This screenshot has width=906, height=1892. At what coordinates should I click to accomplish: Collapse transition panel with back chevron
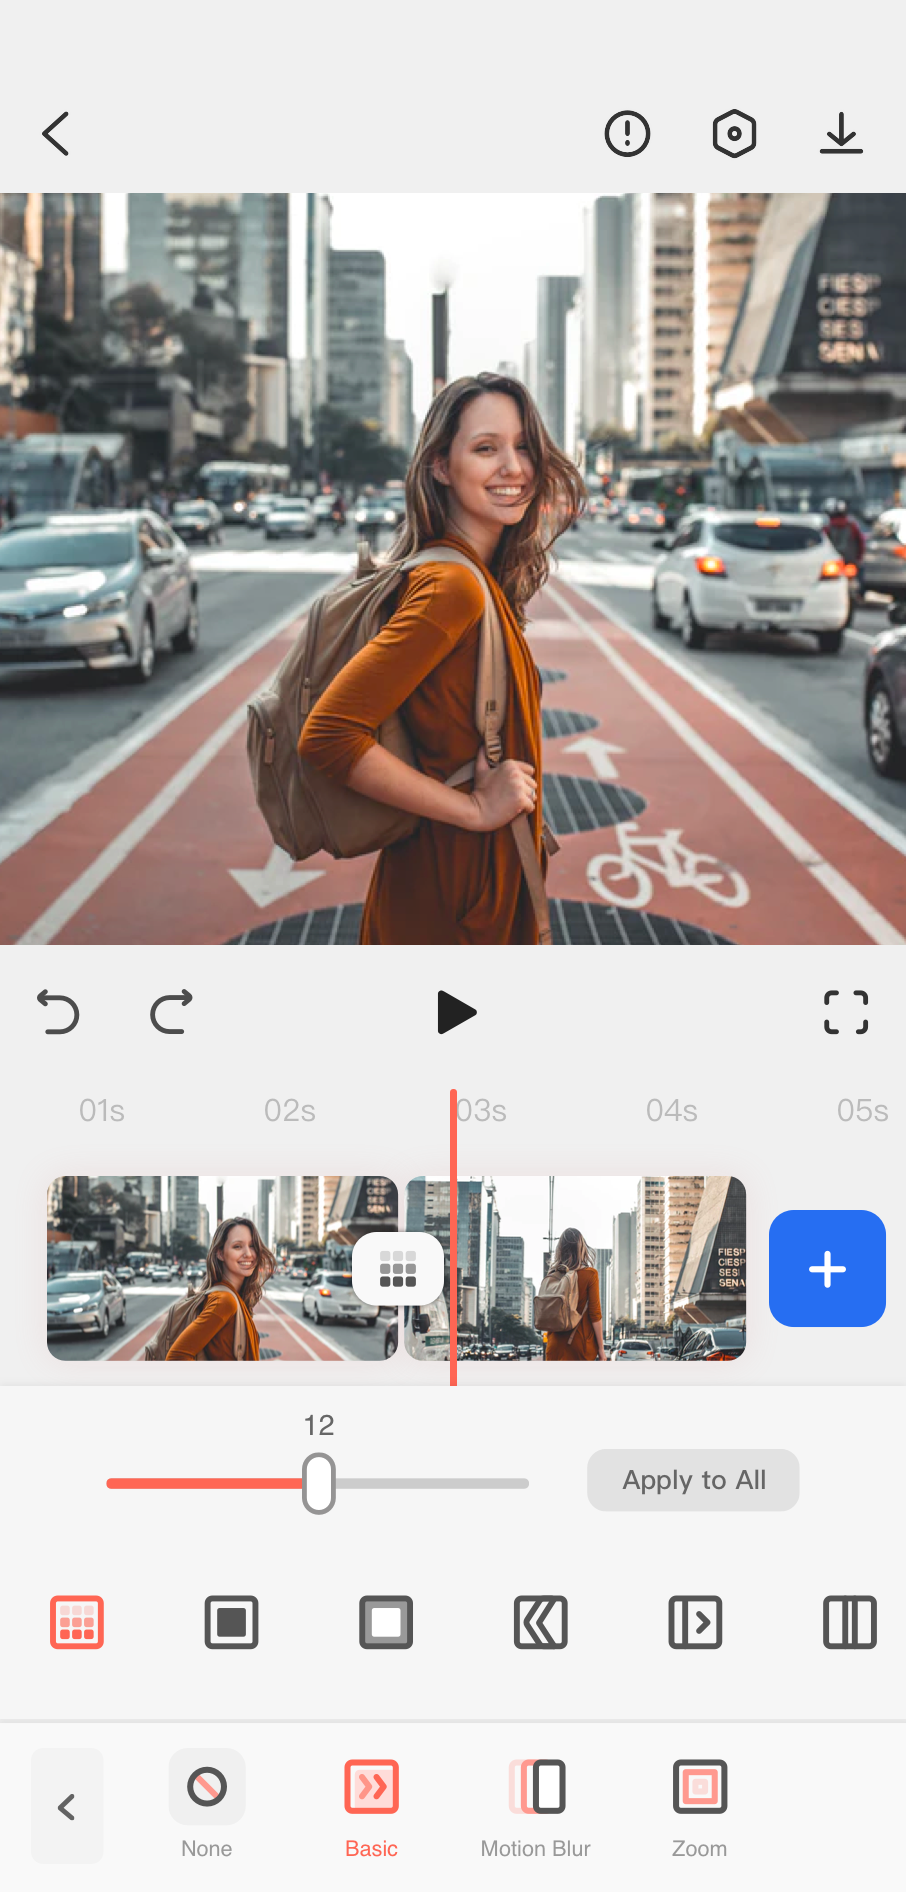pyautogui.click(x=67, y=1806)
